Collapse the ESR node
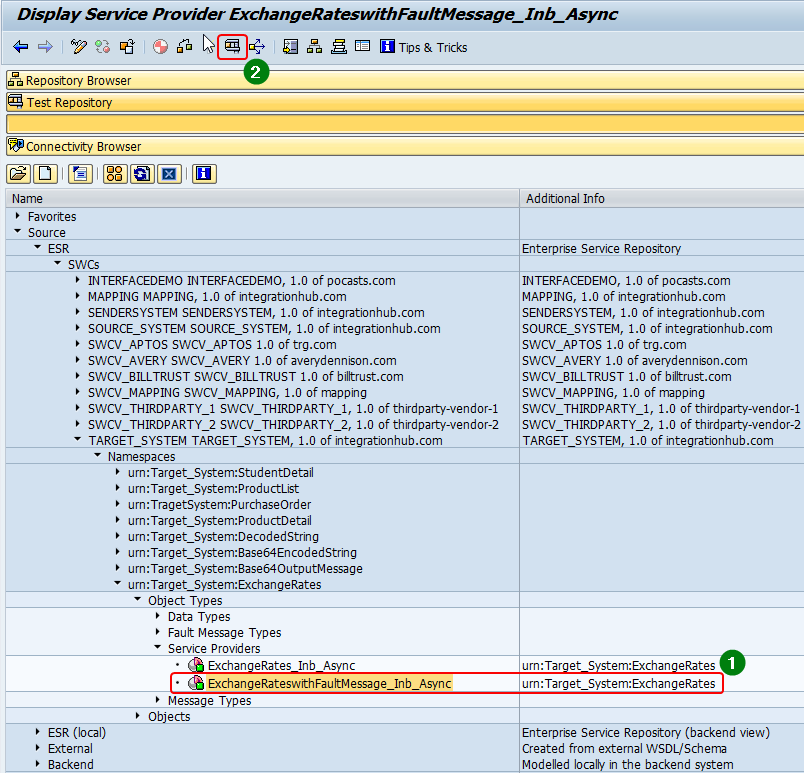Screen dimensions: 804x773 coord(38,248)
